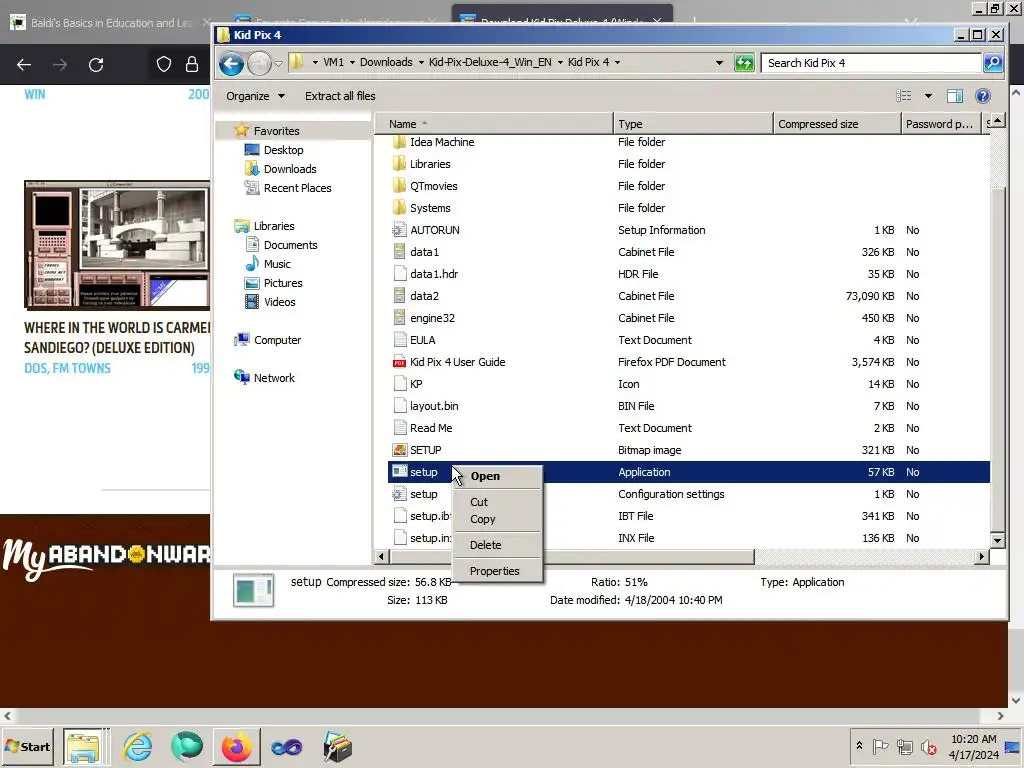Select Libraries in the navigation pane
The height and width of the screenshot is (768, 1024).
click(274, 226)
